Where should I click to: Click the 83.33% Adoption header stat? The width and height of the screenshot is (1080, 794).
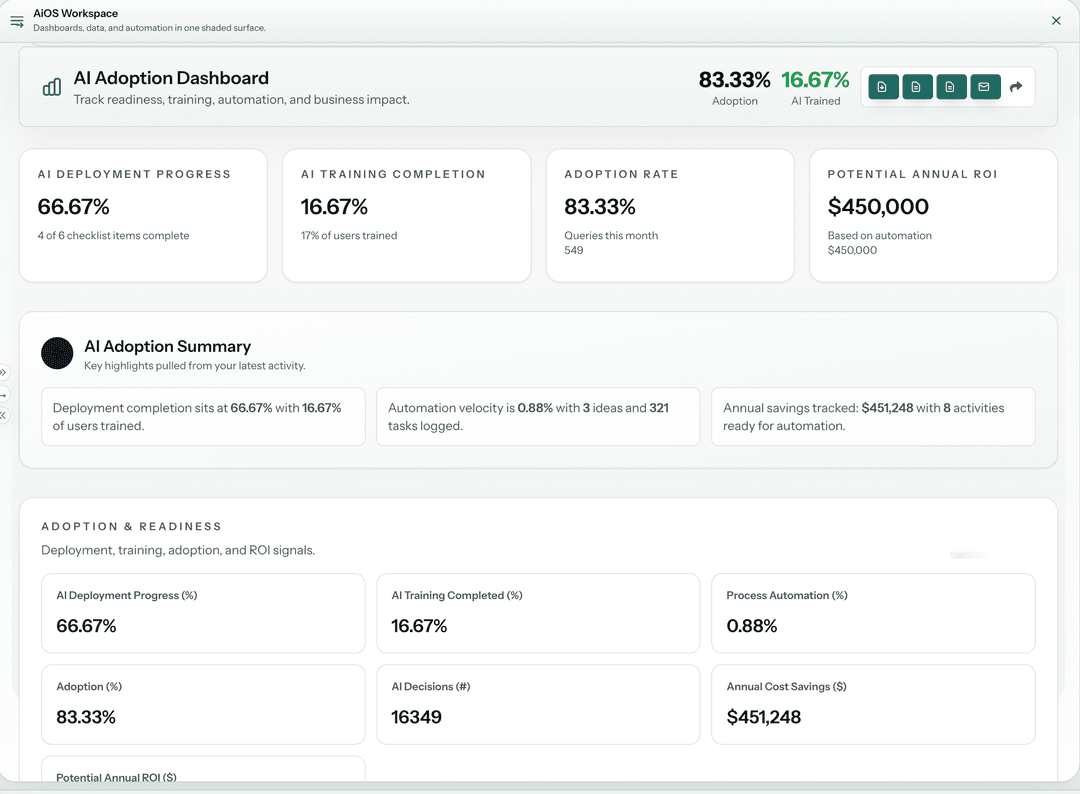734,88
